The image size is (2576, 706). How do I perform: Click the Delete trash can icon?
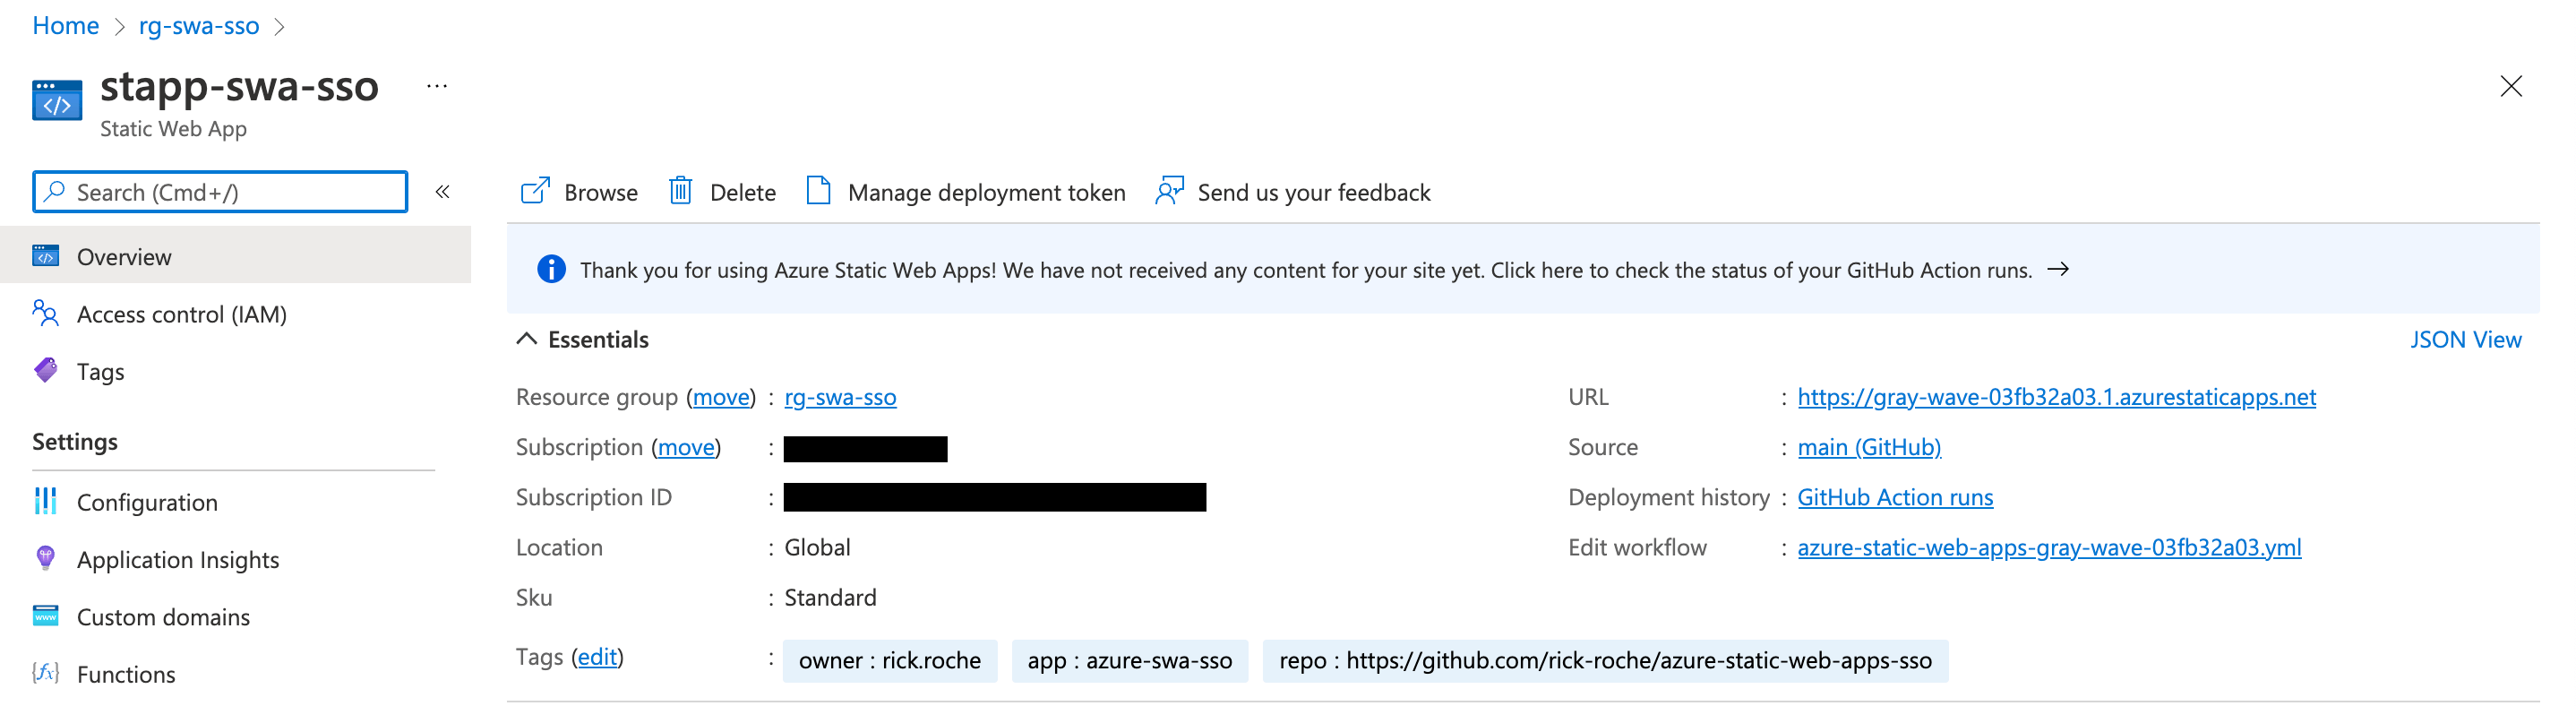pyautogui.click(x=681, y=190)
